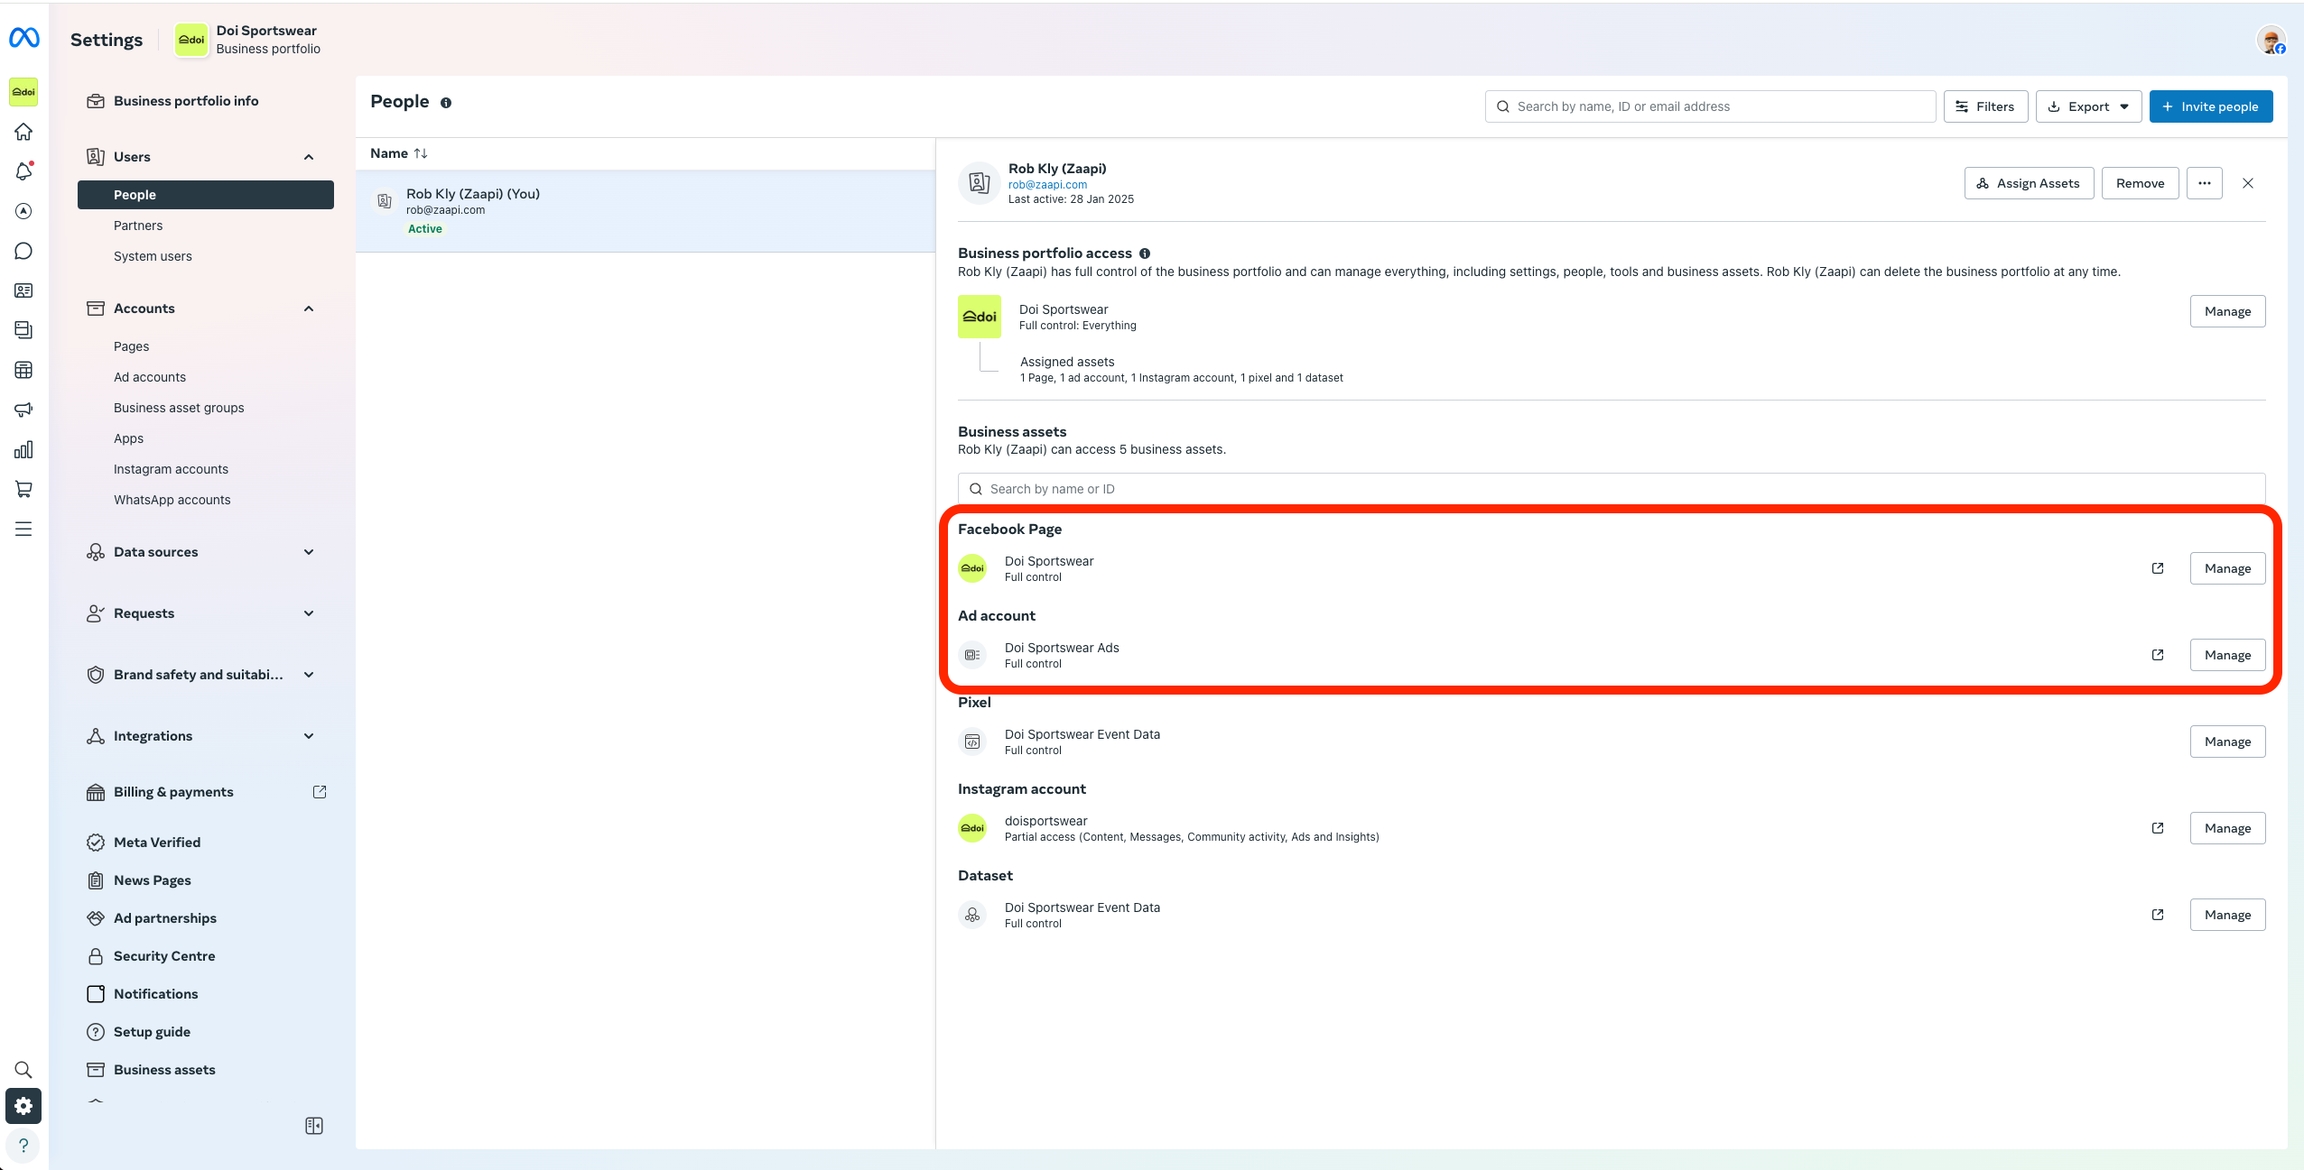
Task: Open Ad accounts menu item
Action: click(150, 377)
